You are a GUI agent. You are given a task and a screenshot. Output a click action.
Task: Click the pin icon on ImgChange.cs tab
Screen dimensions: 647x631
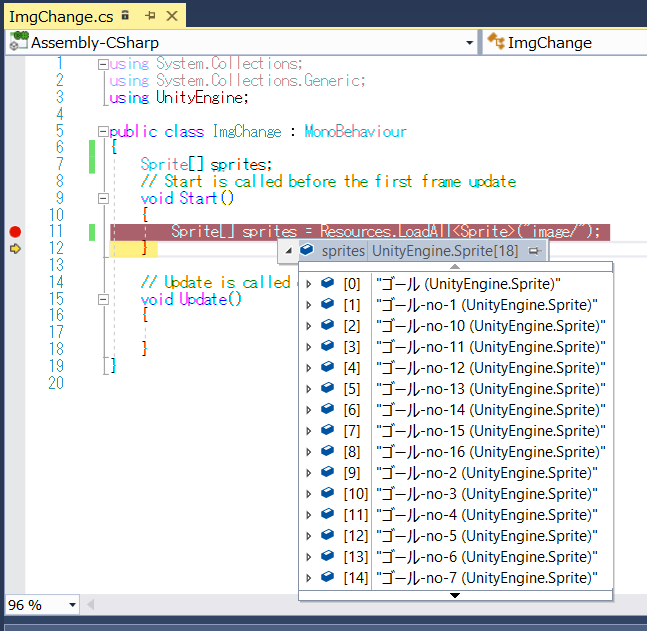point(150,16)
